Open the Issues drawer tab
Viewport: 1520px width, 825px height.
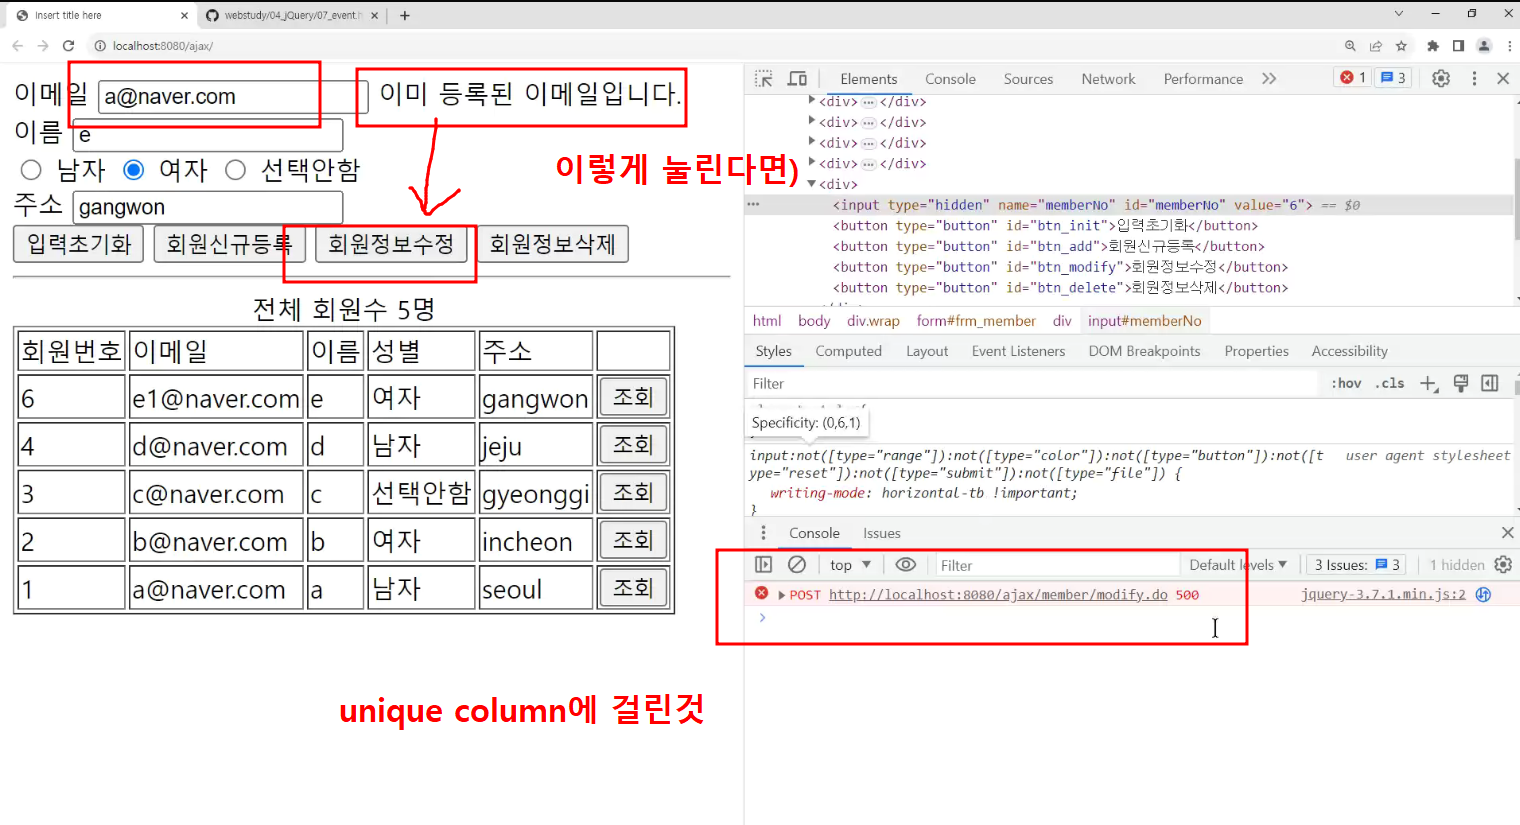pyautogui.click(x=882, y=533)
